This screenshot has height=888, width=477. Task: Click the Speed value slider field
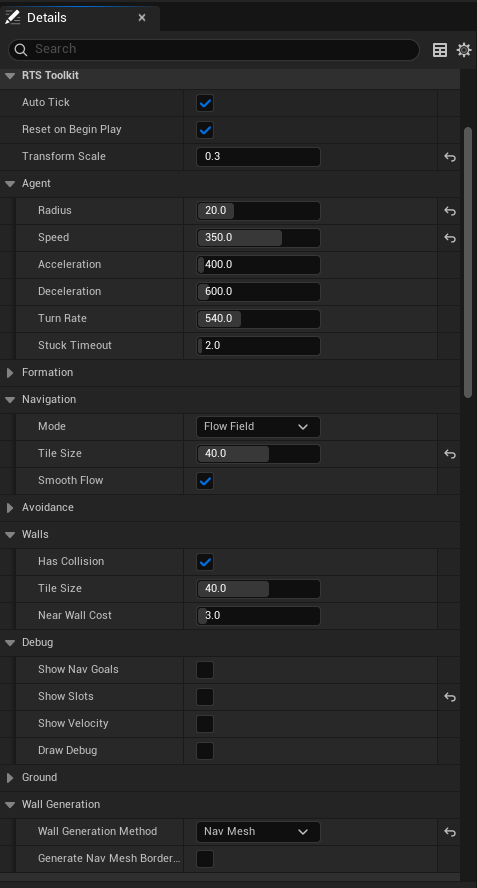[258, 238]
